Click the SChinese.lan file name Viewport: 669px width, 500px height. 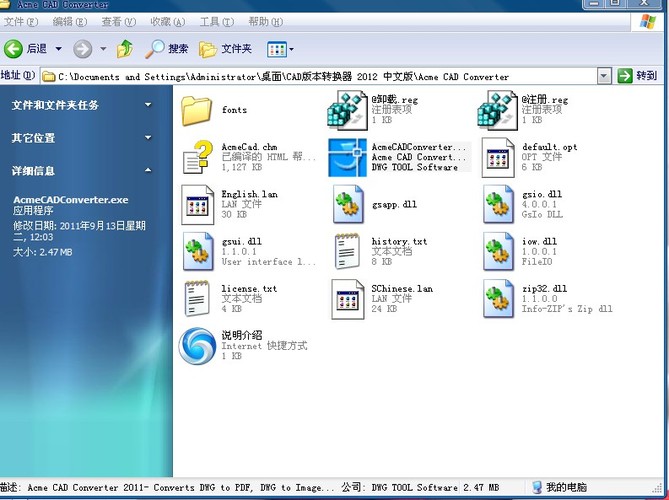[x=402, y=289]
